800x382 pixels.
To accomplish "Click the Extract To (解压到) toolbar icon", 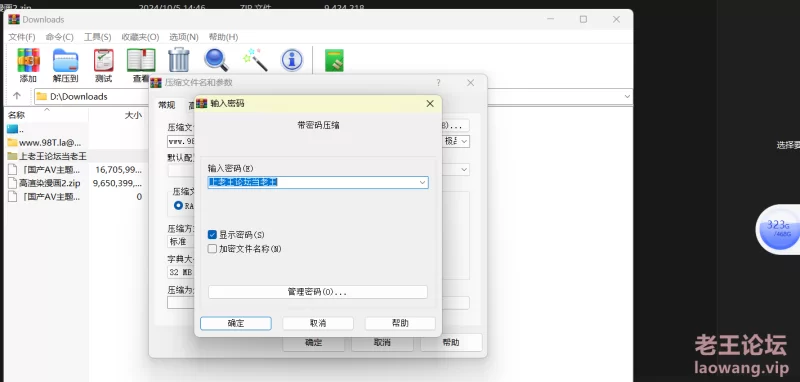I will [65, 65].
